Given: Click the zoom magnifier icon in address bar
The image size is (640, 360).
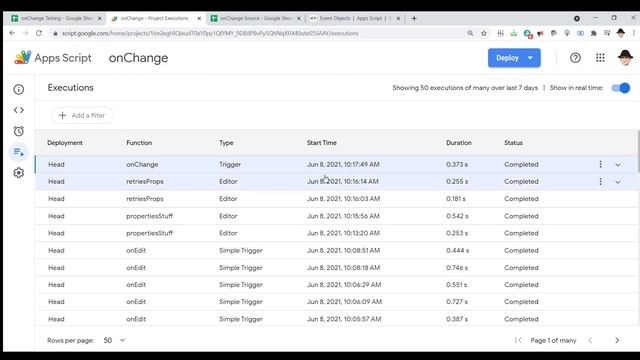Looking at the screenshot, I should click(470, 33).
